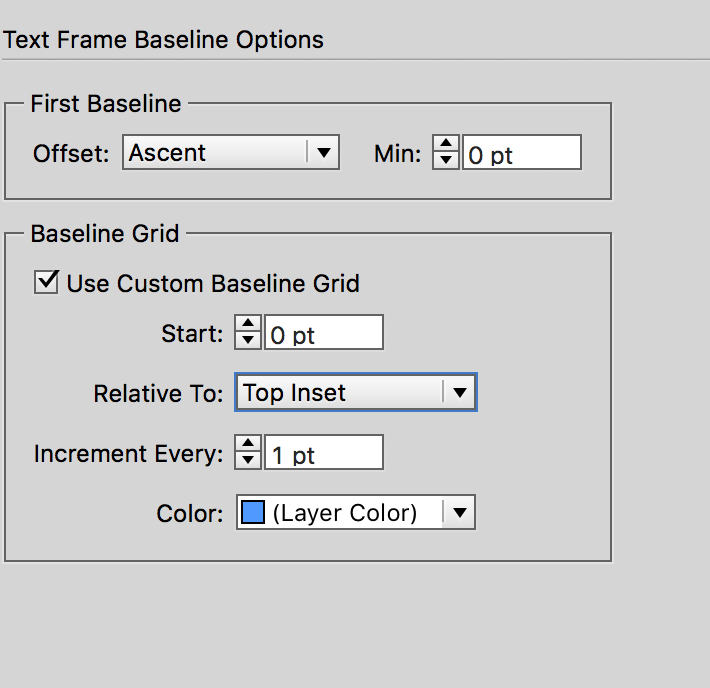Disable the Use Custom Baseline Grid checkbox

pyautogui.click(x=46, y=282)
